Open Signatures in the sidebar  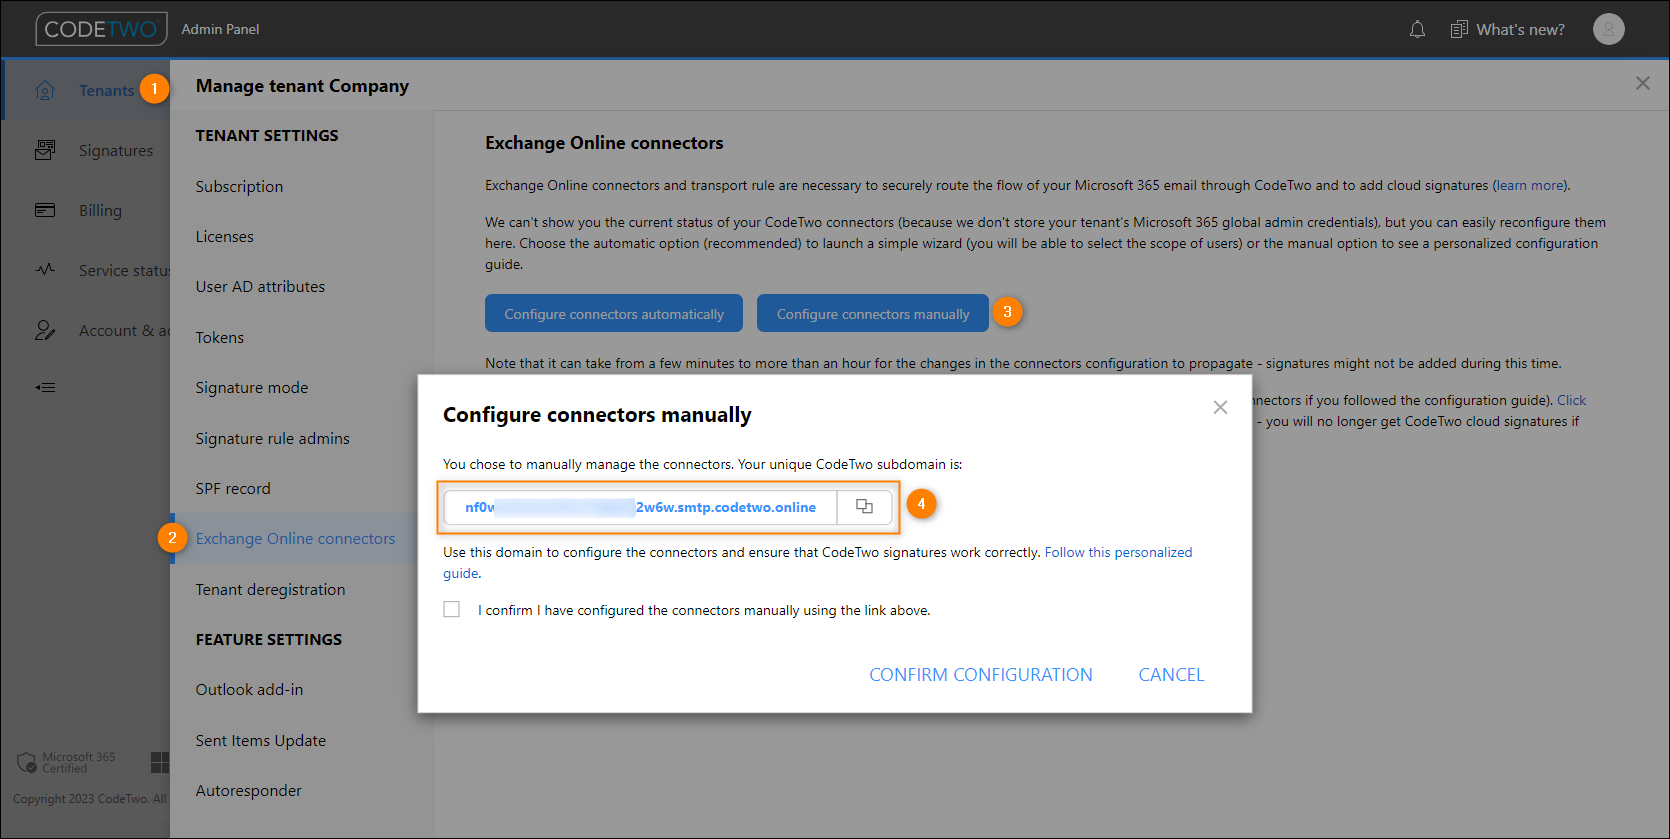tap(116, 151)
